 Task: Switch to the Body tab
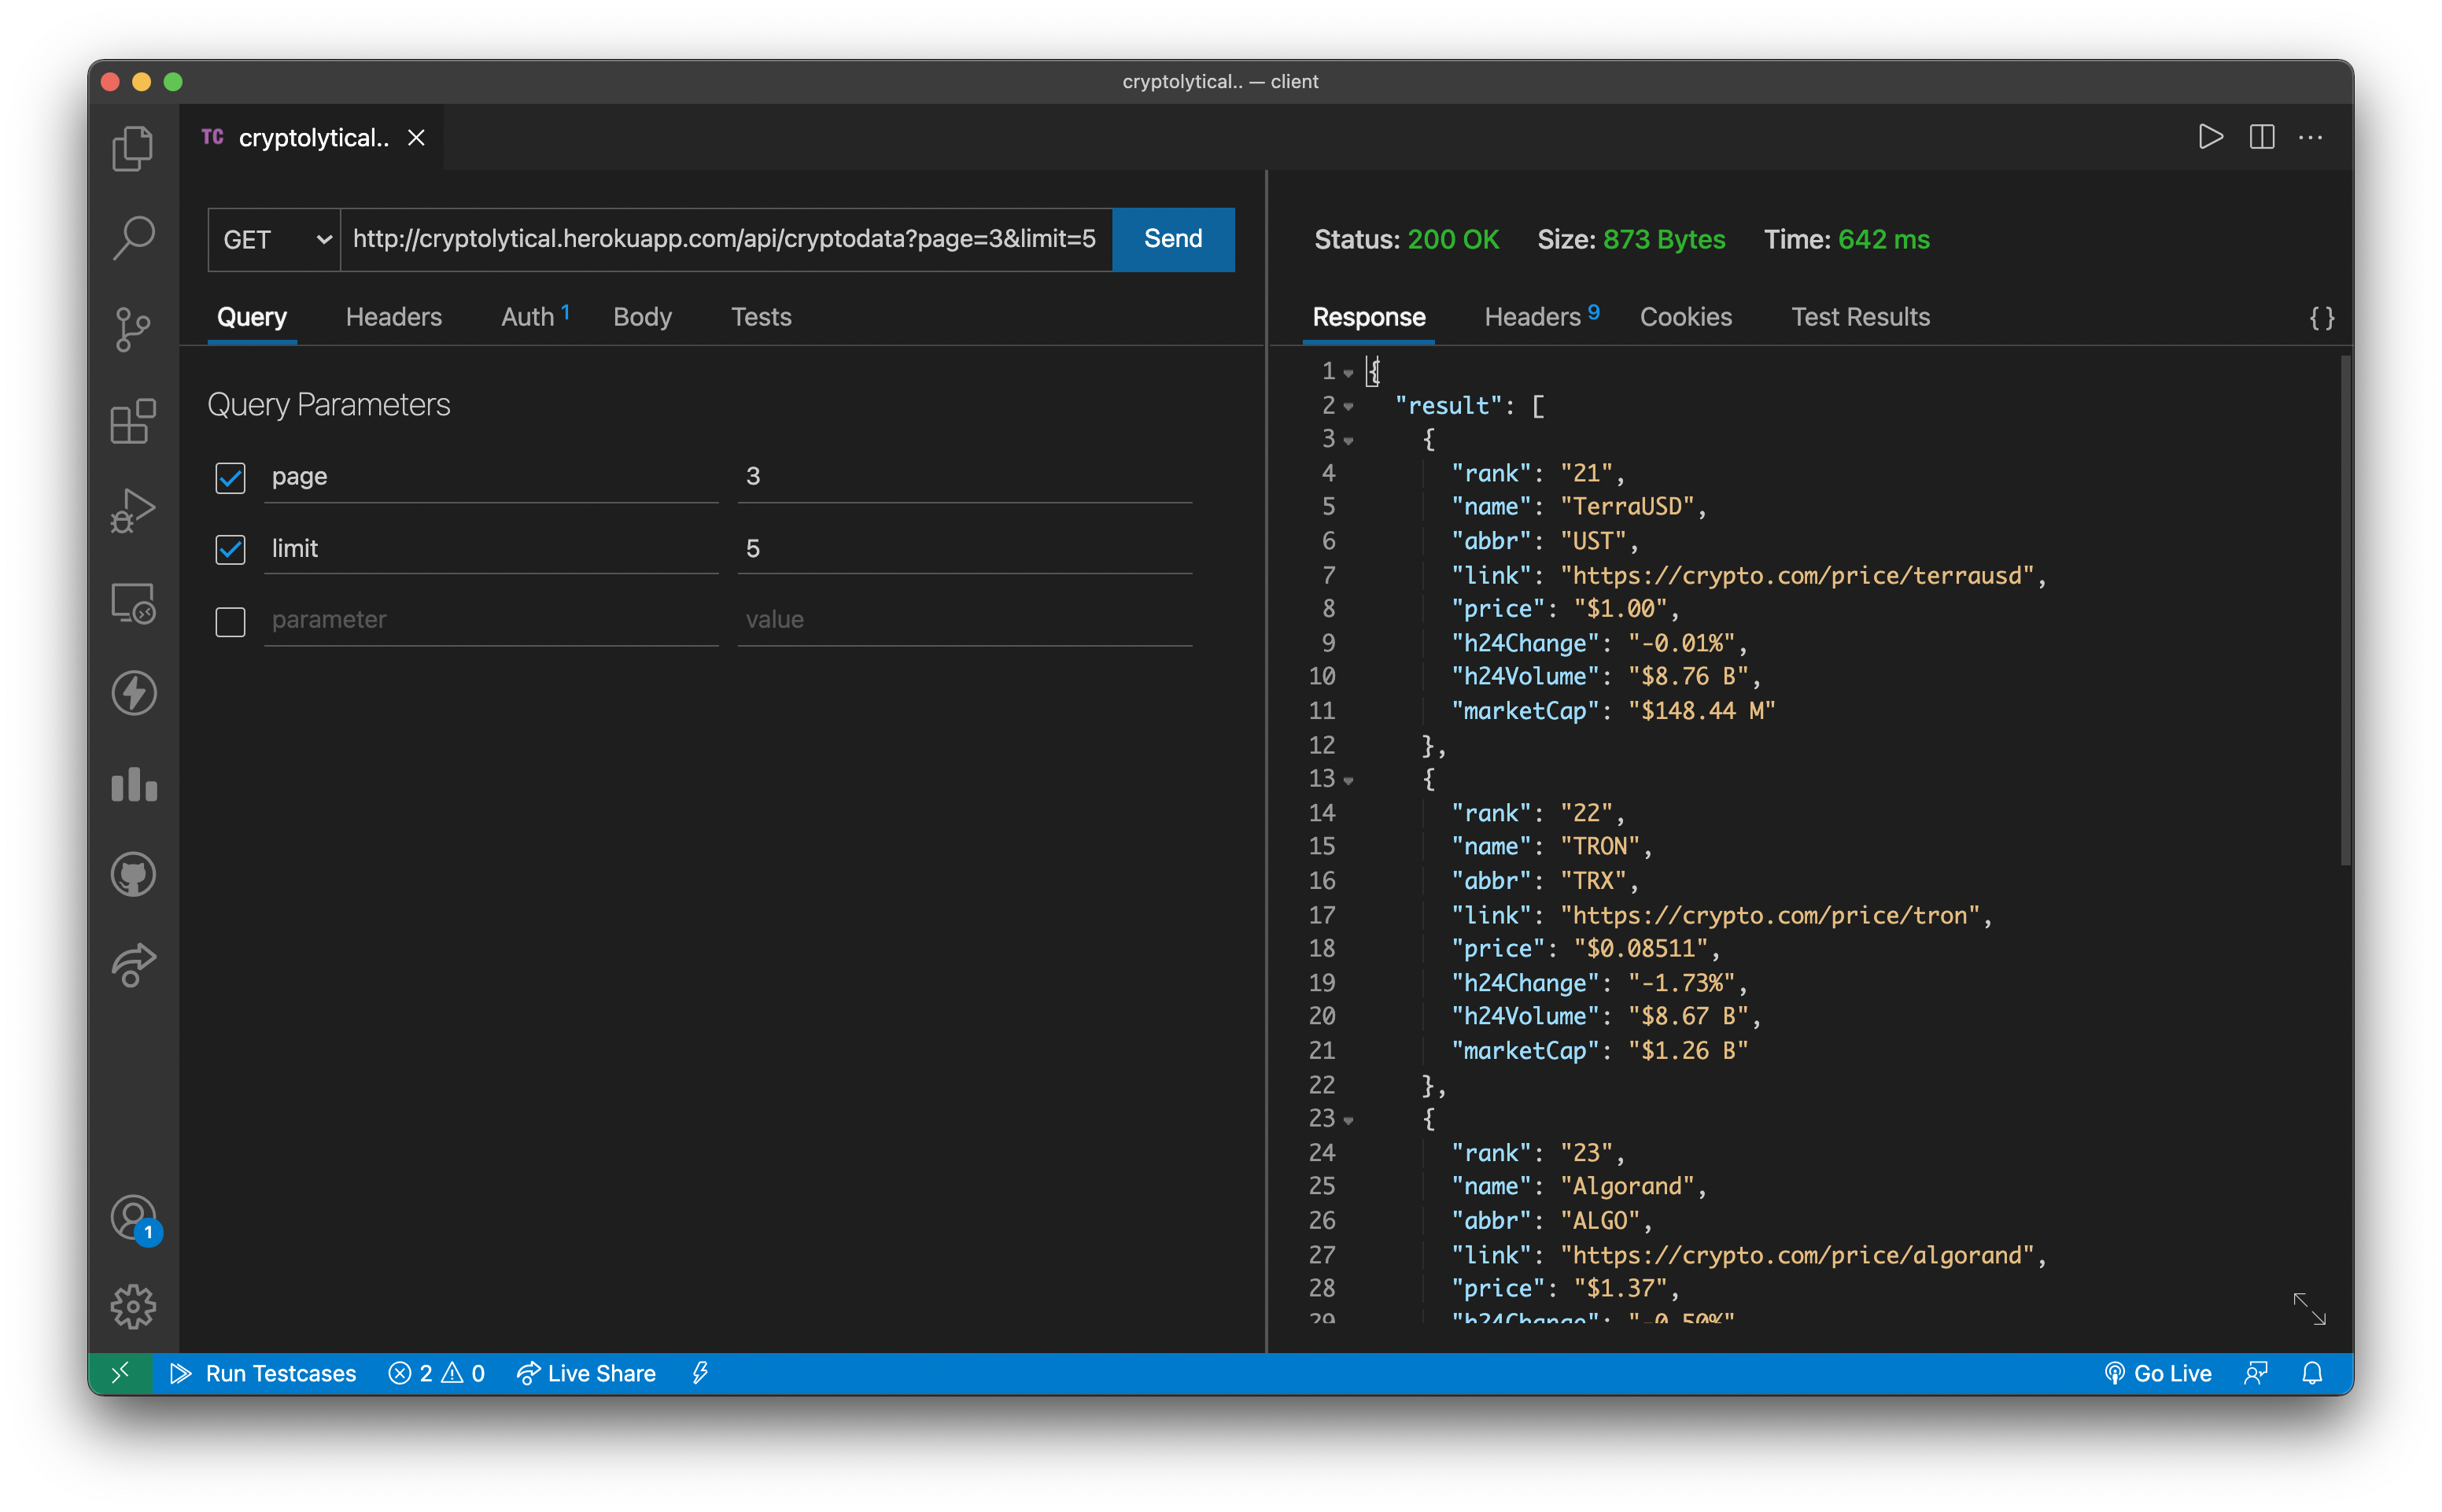coord(642,317)
